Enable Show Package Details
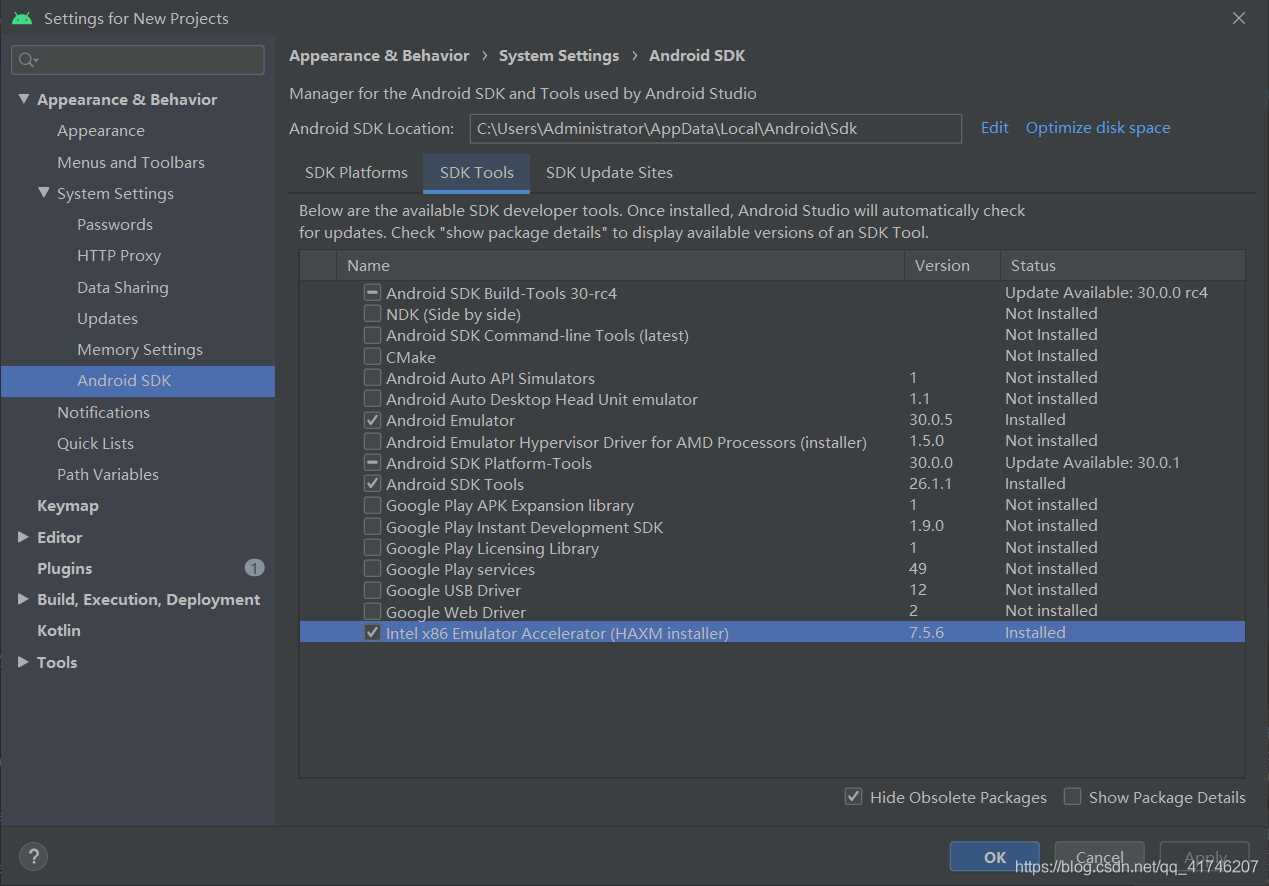The height and width of the screenshot is (886, 1269). coord(1072,796)
